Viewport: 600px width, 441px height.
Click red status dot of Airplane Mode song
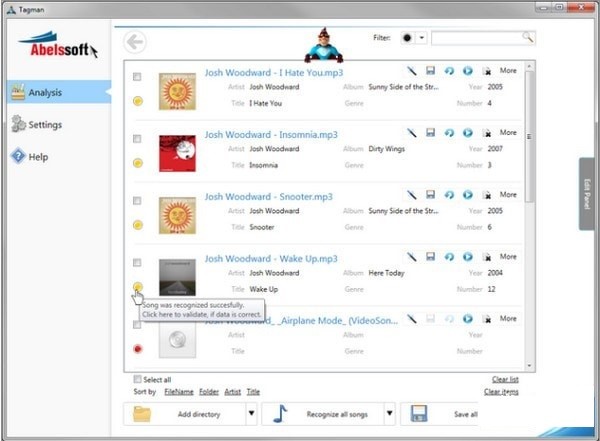click(x=138, y=349)
